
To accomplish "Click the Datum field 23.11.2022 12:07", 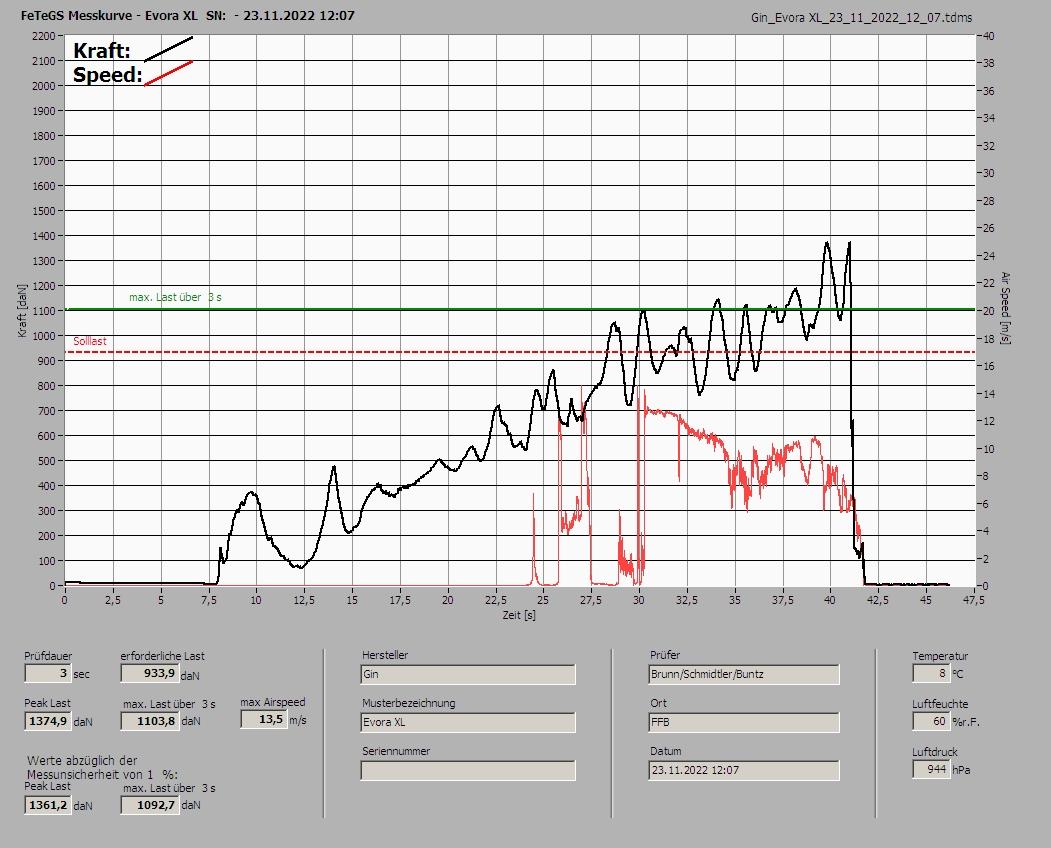I will 744,770.
